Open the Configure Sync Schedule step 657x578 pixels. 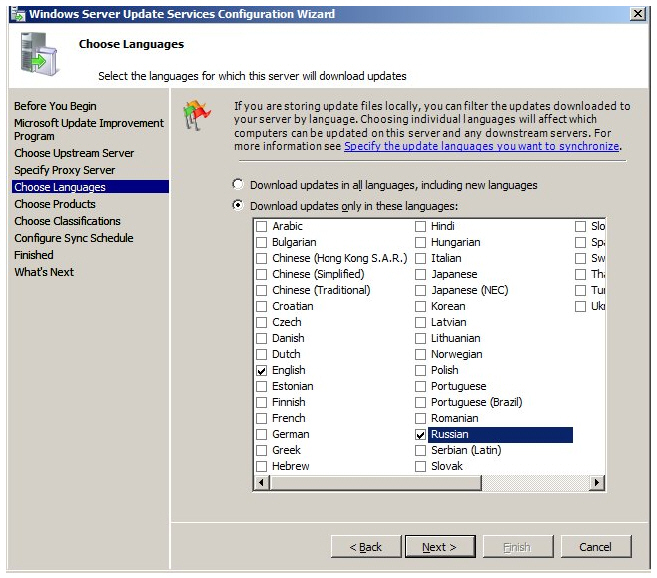point(74,238)
